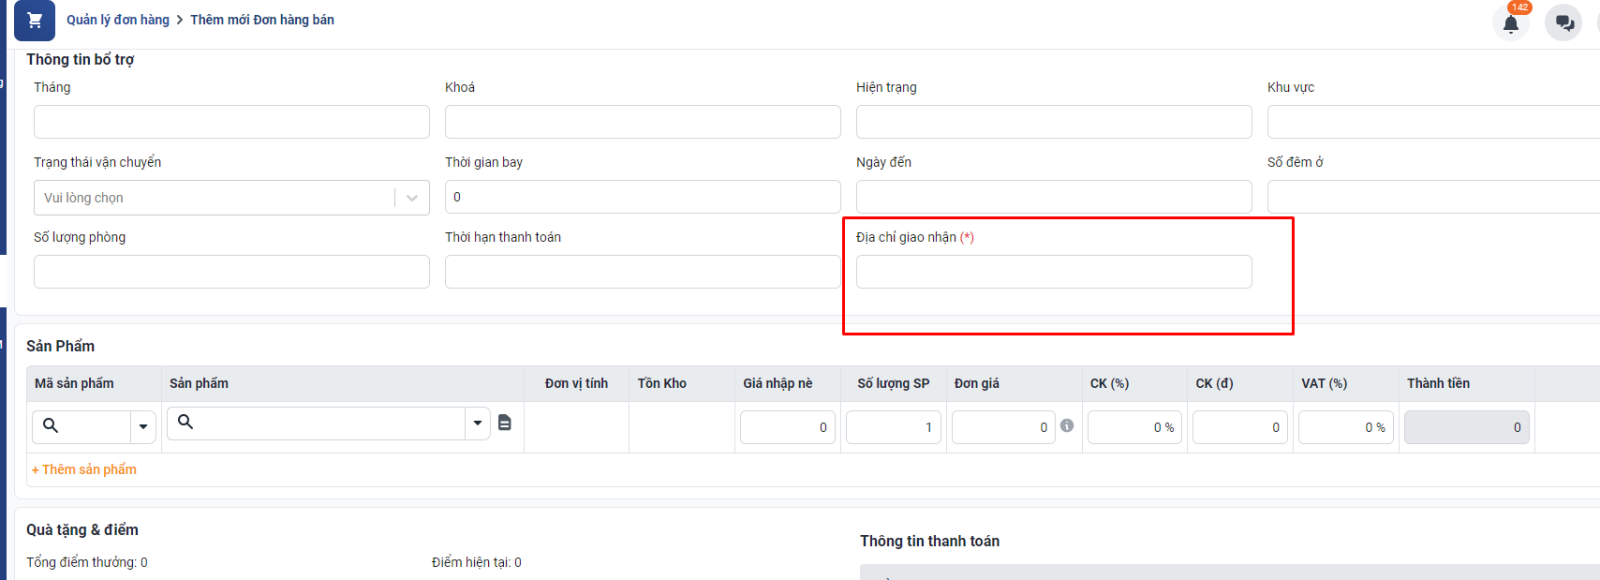Focus the Địa chỉ giao nhận field

tap(1053, 272)
